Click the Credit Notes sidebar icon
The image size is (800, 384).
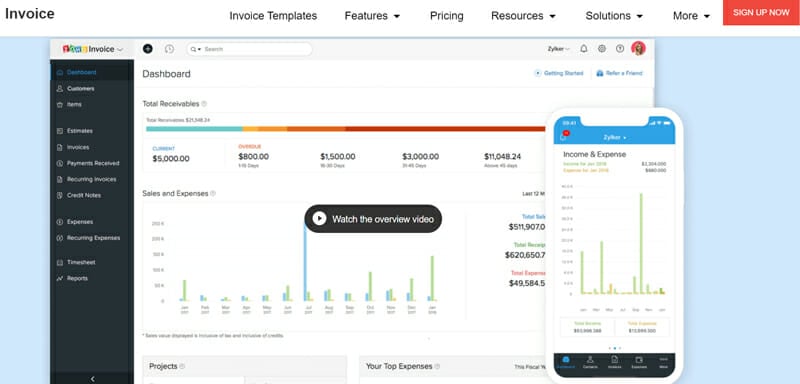pos(60,195)
